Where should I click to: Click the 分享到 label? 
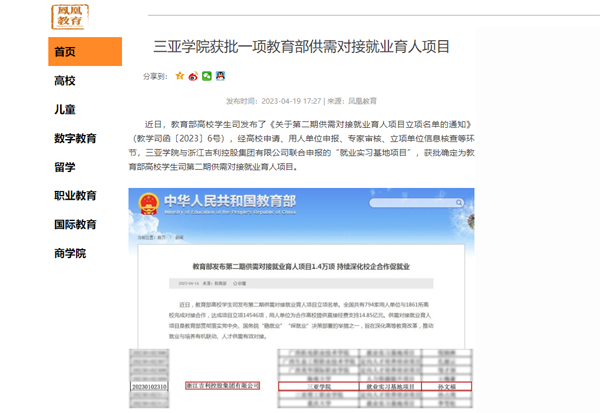click(155, 76)
